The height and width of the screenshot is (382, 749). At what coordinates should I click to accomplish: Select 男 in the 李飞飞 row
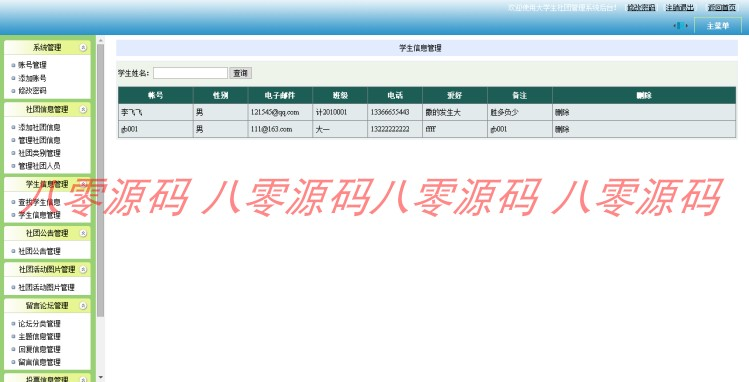pyautogui.click(x=221, y=113)
